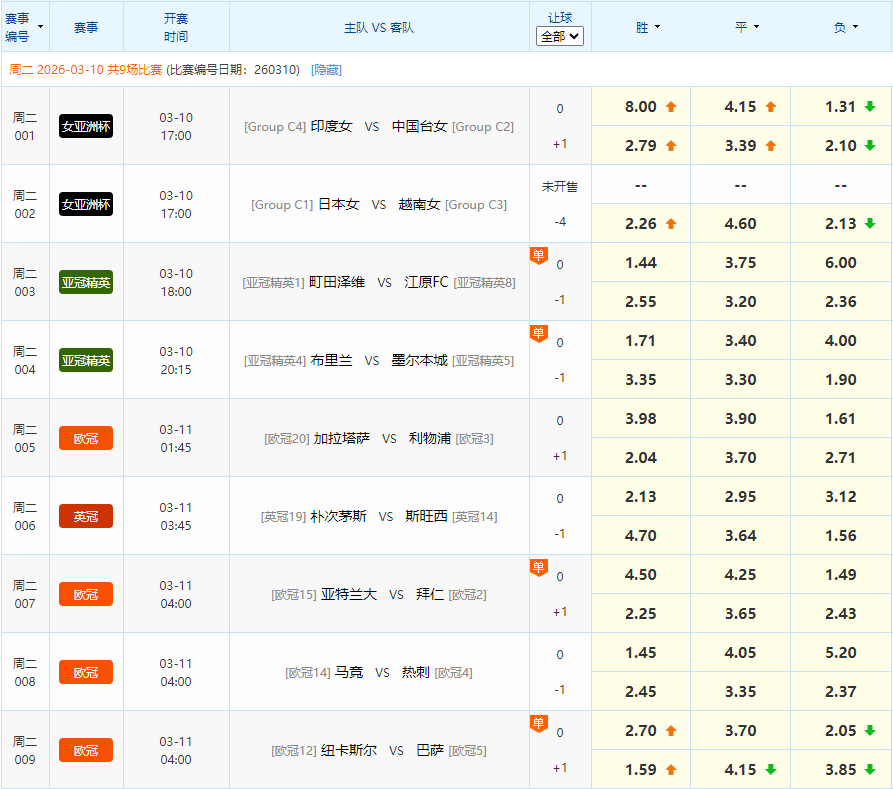Select 纽卡斯尔 win odds 2.70
Viewport: 893px width, 789px height.
pyautogui.click(x=641, y=731)
